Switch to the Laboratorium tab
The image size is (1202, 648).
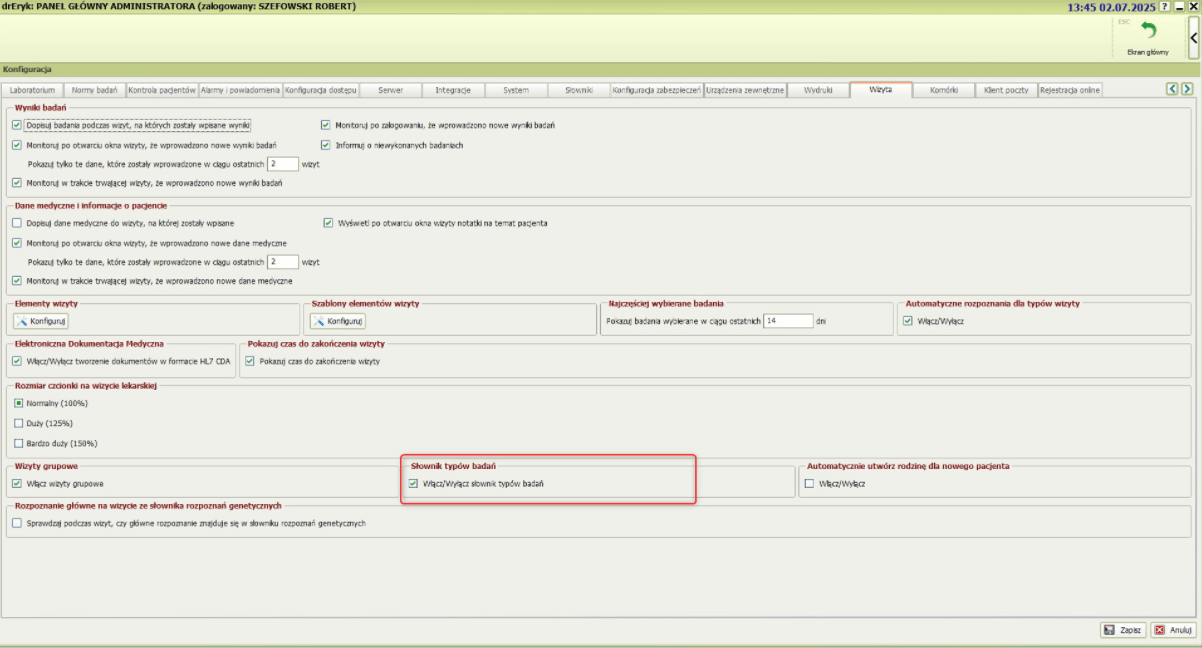coord(35,90)
